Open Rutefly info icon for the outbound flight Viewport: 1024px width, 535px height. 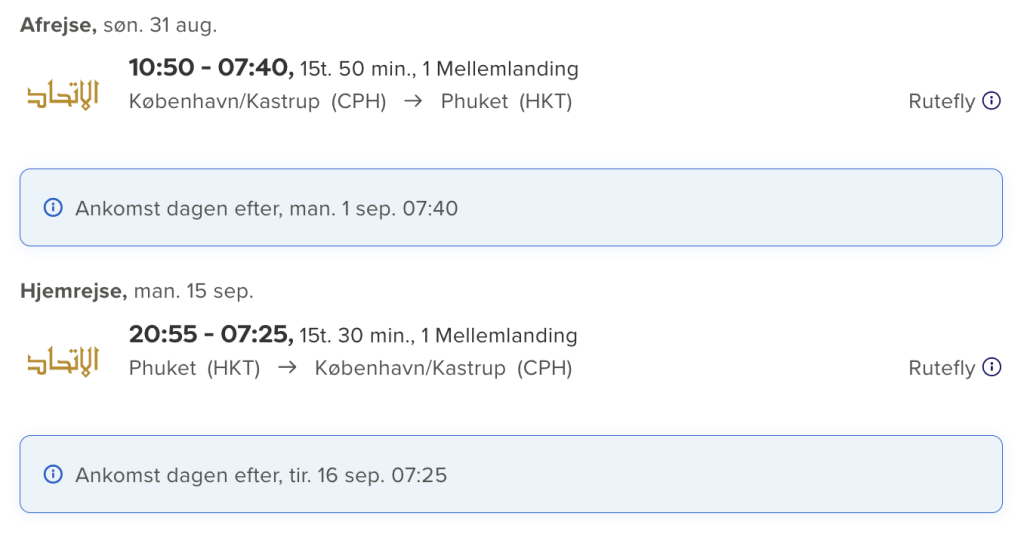click(x=991, y=101)
